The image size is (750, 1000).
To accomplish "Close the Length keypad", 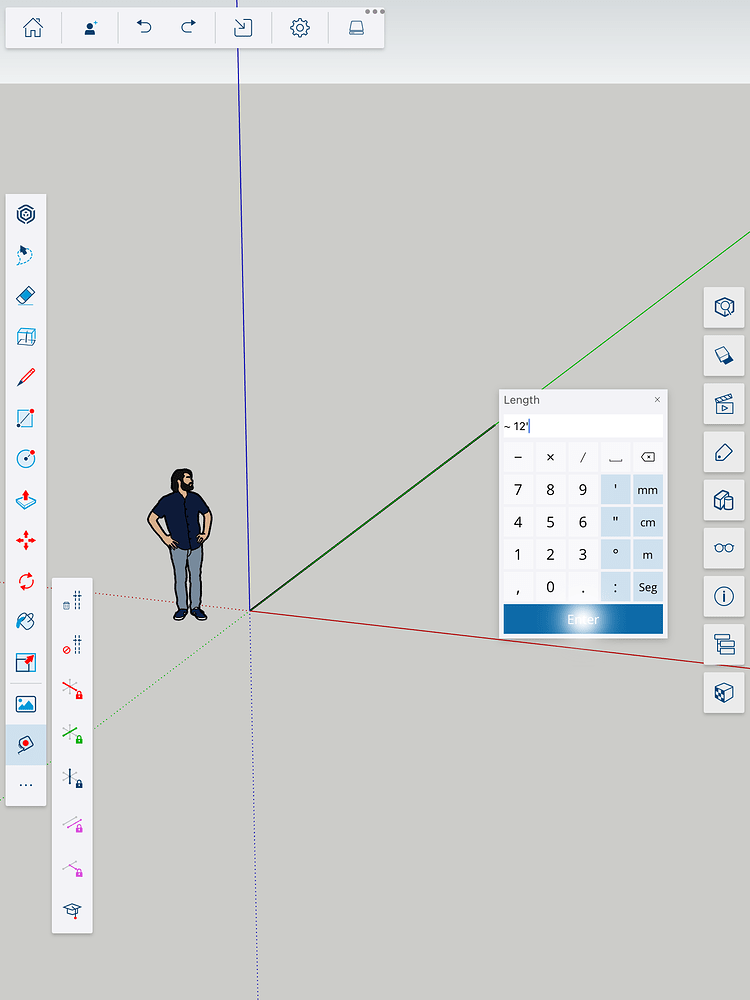I will 657,400.
